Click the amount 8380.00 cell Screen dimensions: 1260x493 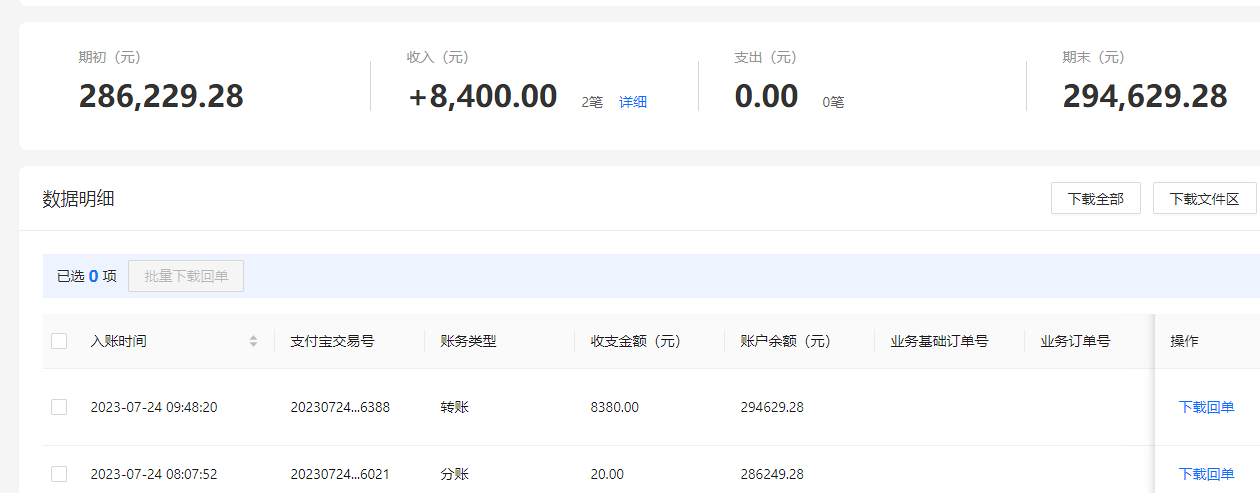click(615, 407)
